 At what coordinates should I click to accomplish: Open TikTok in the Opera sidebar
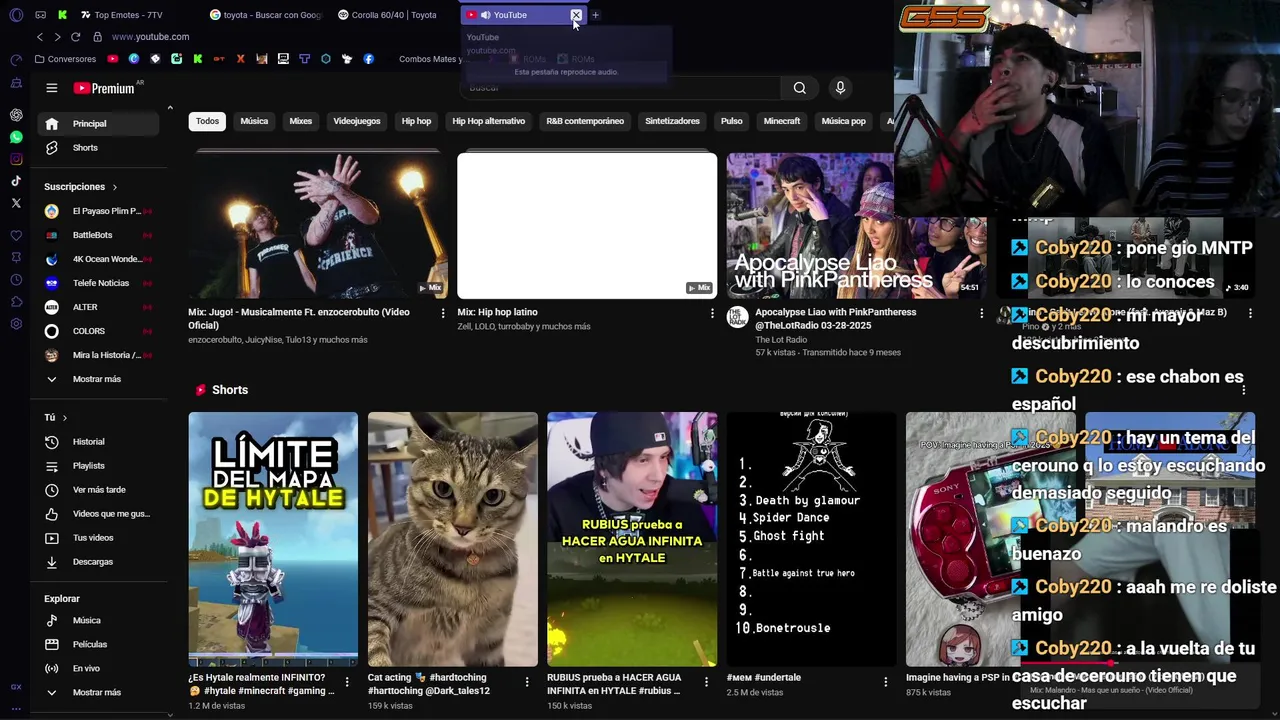point(16,181)
